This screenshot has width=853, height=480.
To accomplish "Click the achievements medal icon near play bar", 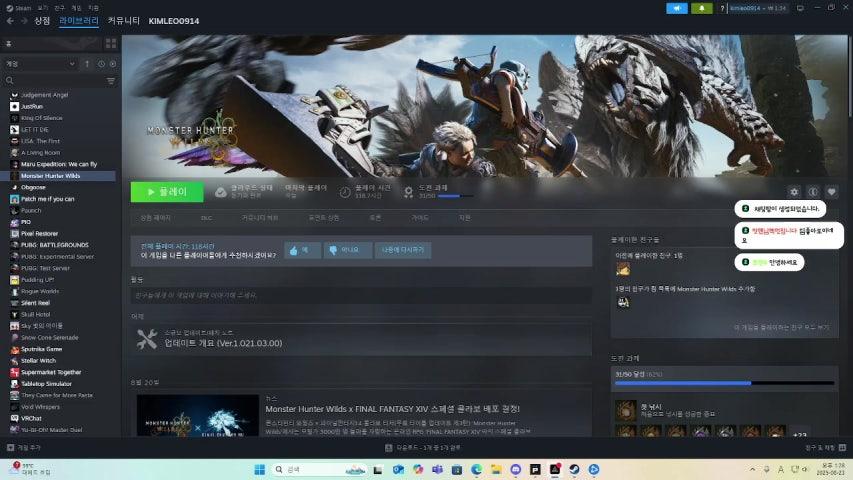I will click(409, 192).
